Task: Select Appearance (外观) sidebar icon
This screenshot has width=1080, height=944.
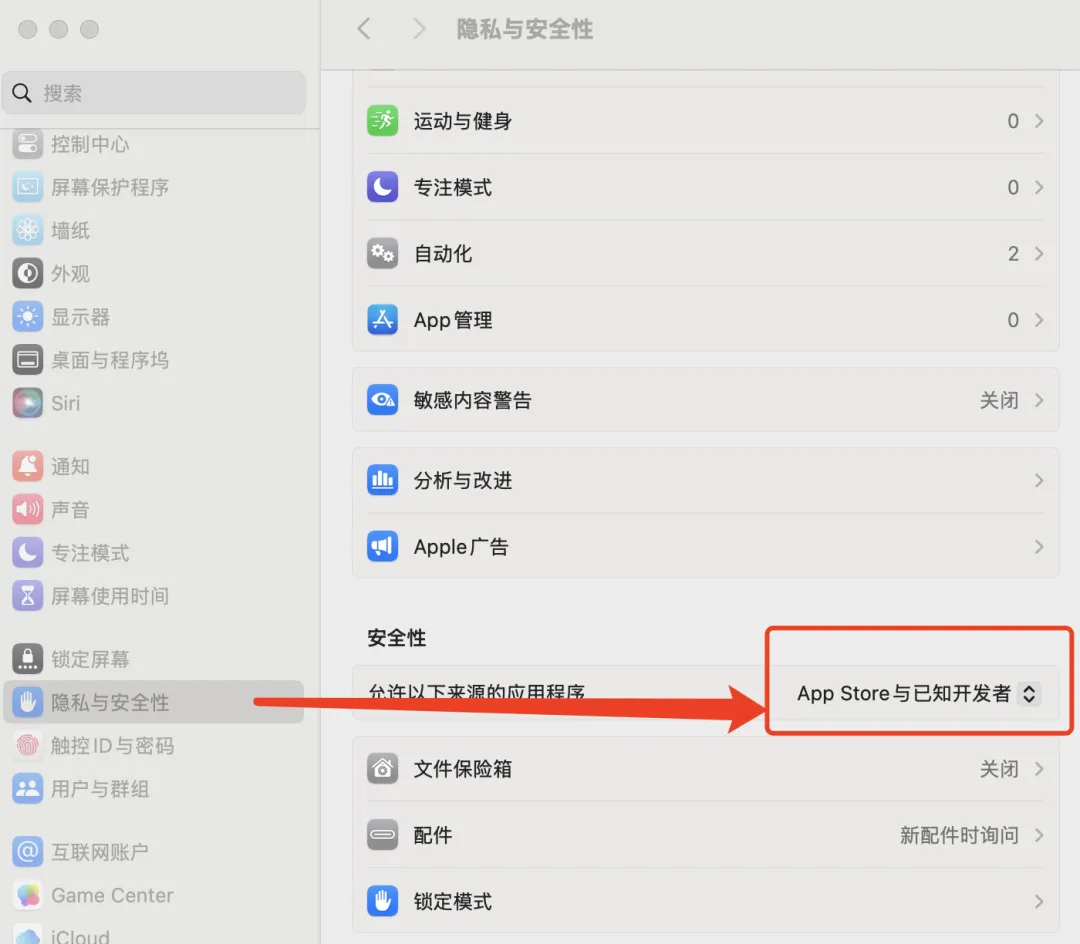Action: coord(28,274)
